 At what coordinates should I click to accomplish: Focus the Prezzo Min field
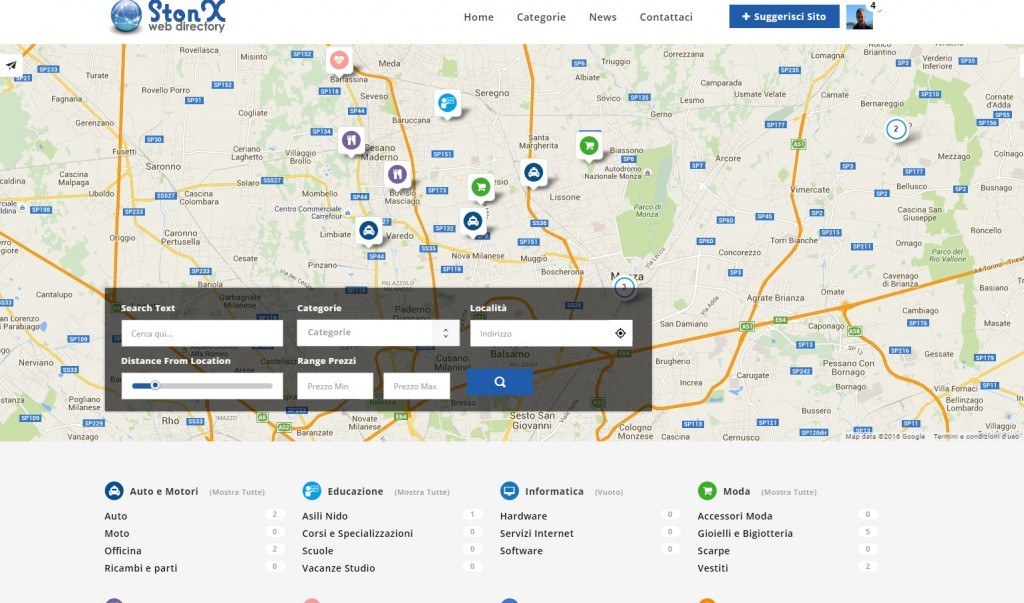point(335,386)
